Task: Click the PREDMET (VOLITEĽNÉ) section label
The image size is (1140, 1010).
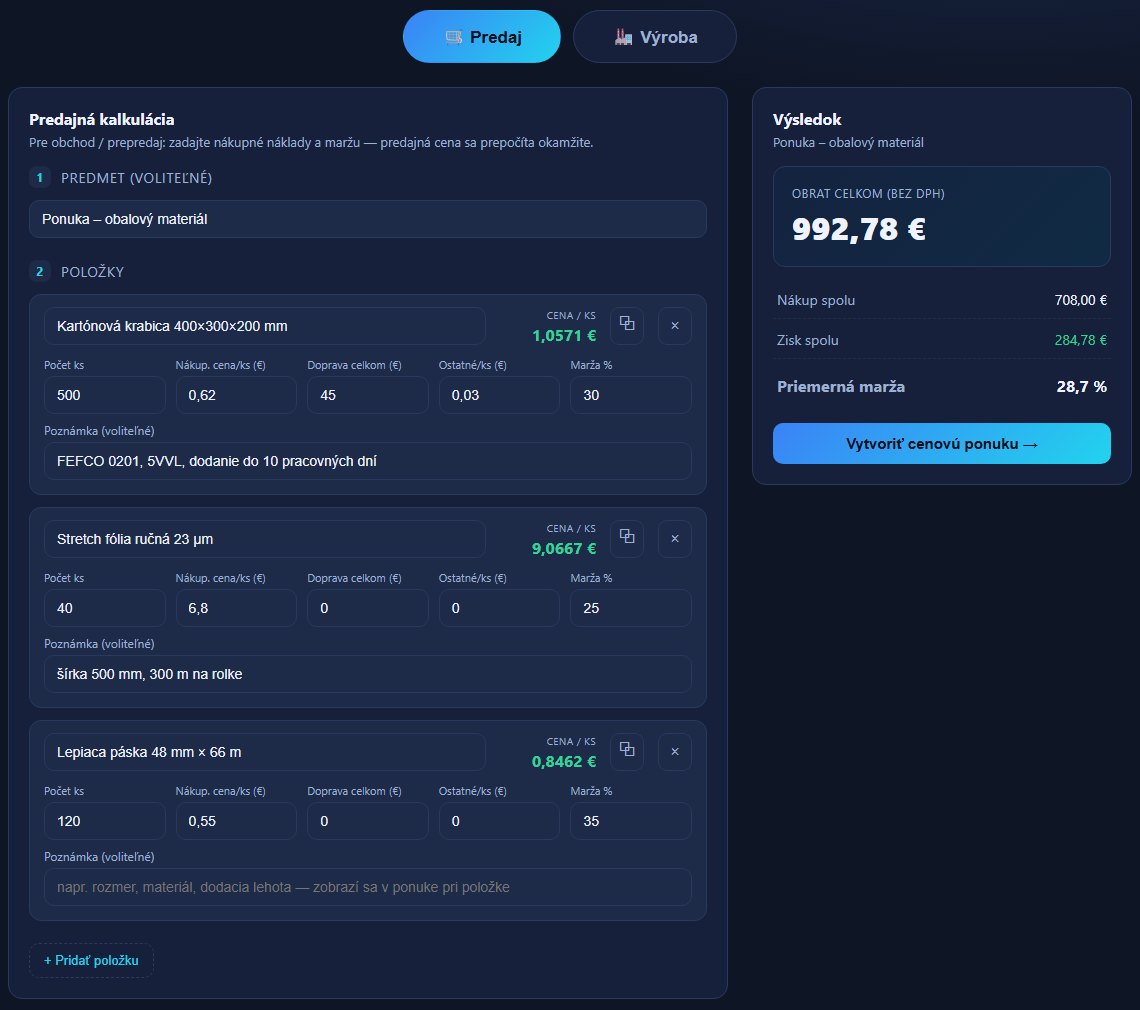Action: (x=137, y=178)
